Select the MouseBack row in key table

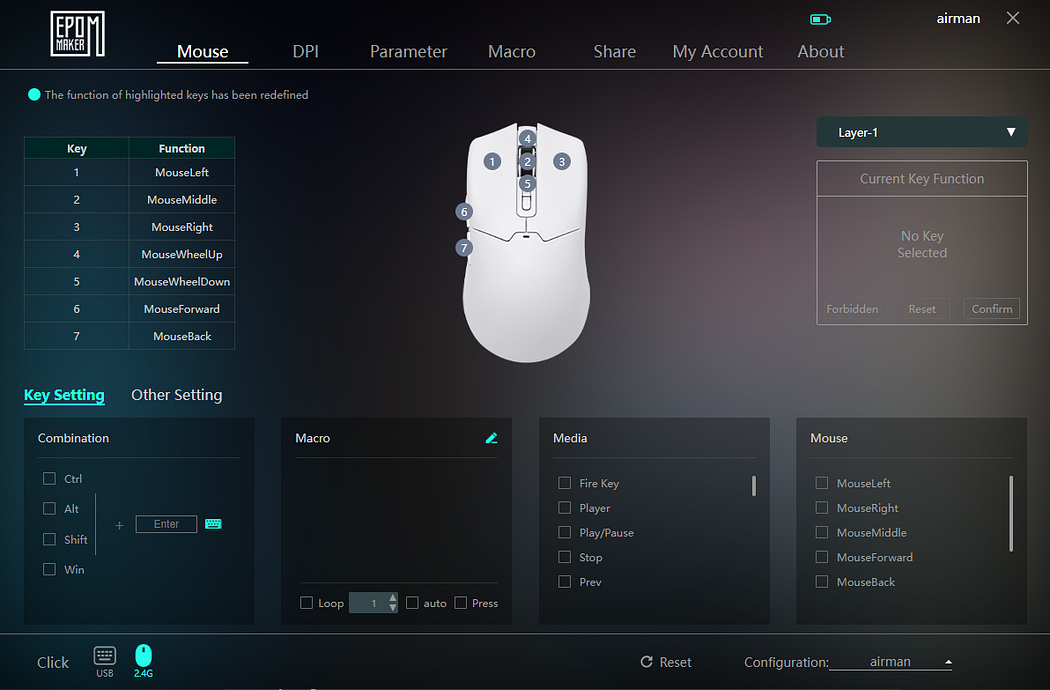129,336
